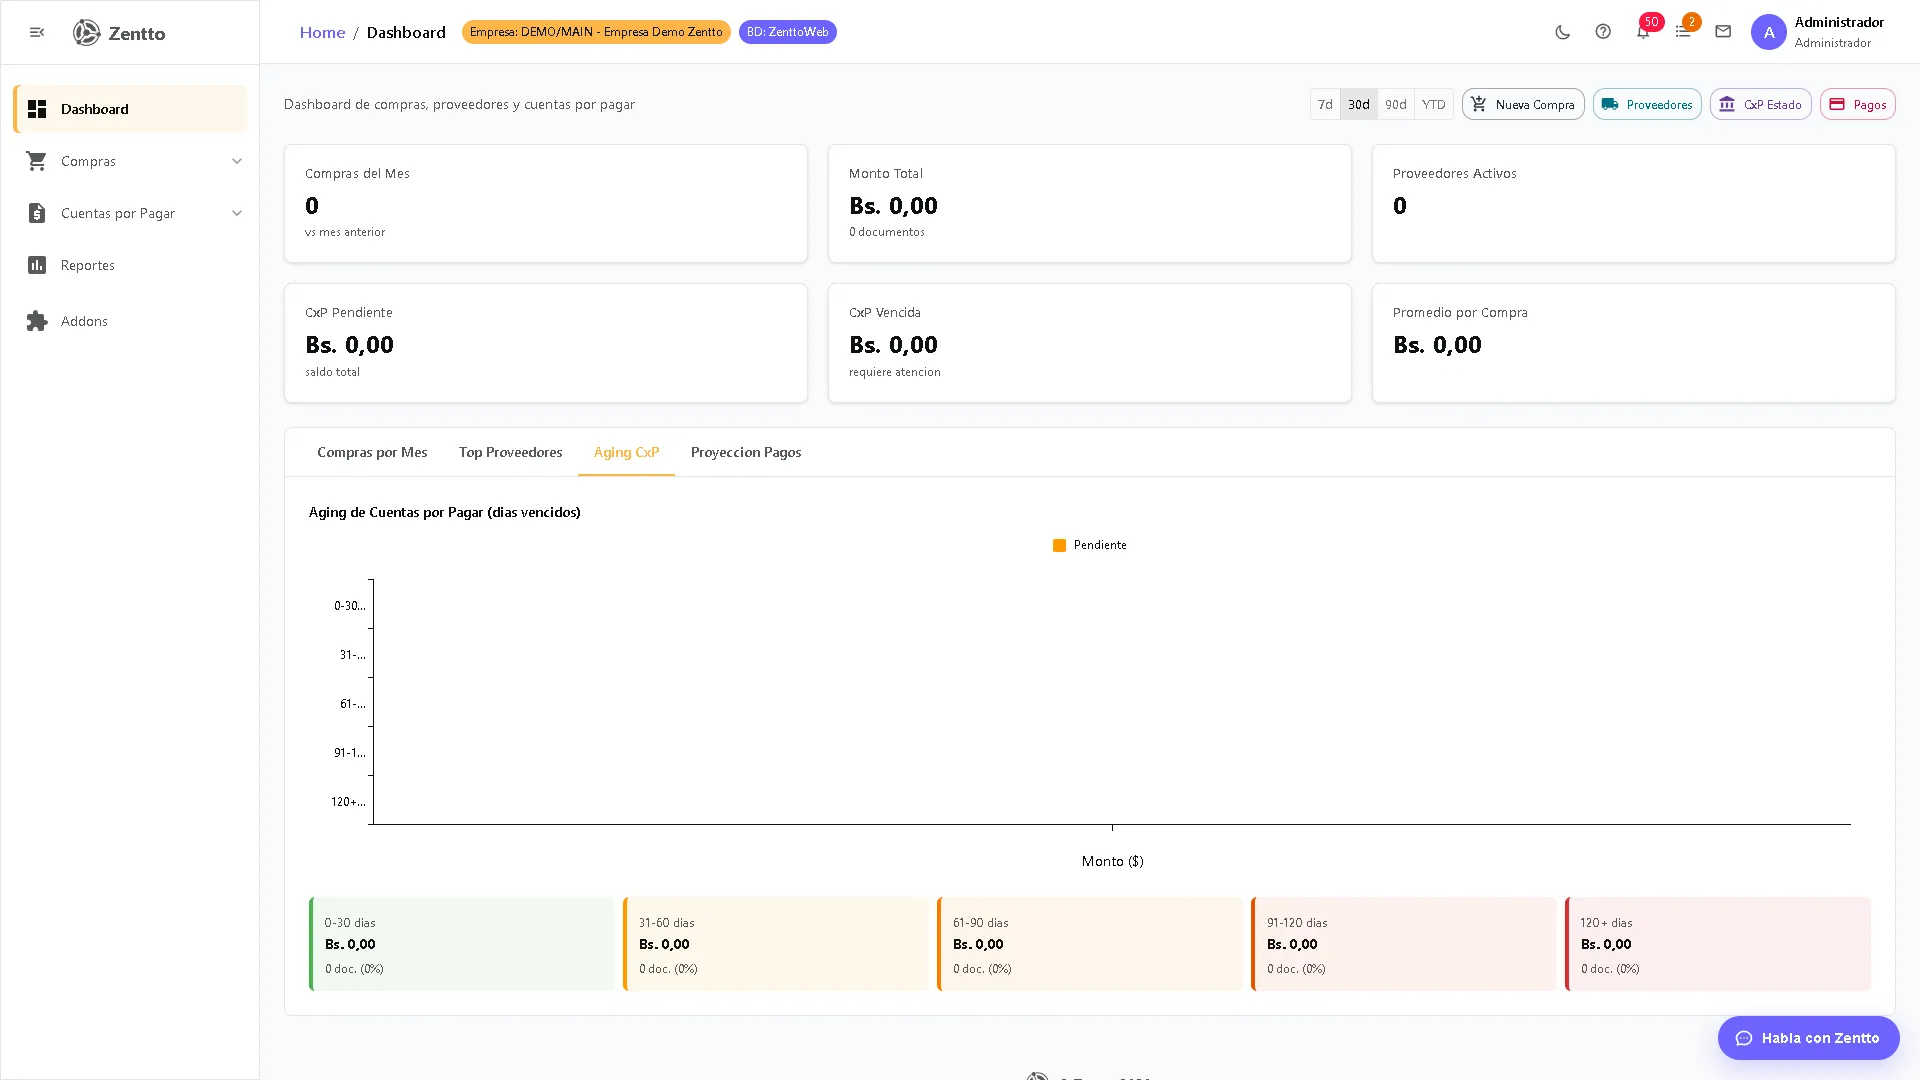Click the card icon in Pagos button
Image resolution: width=1920 pixels, height=1080 pixels.
pos(1837,104)
